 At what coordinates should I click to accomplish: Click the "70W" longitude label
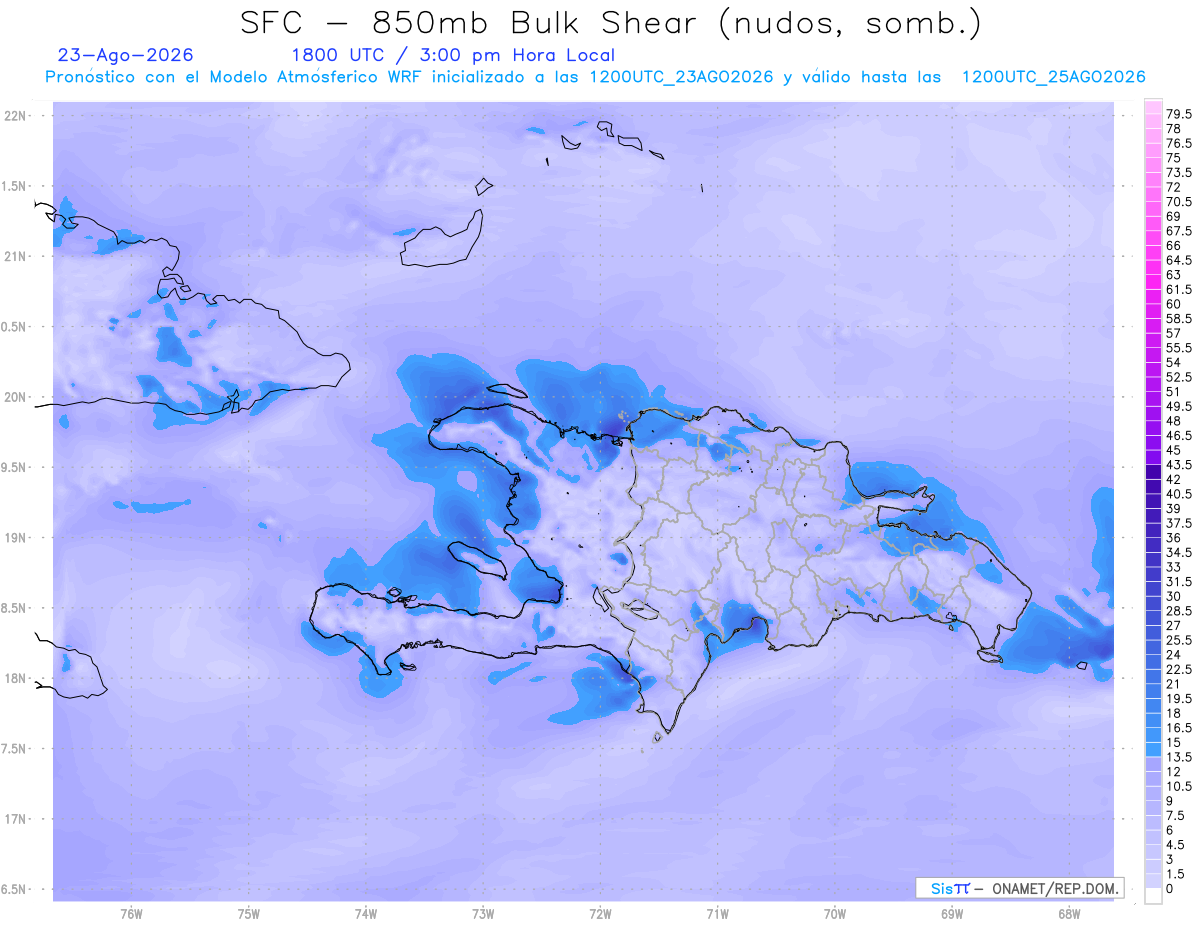click(x=835, y=913)
